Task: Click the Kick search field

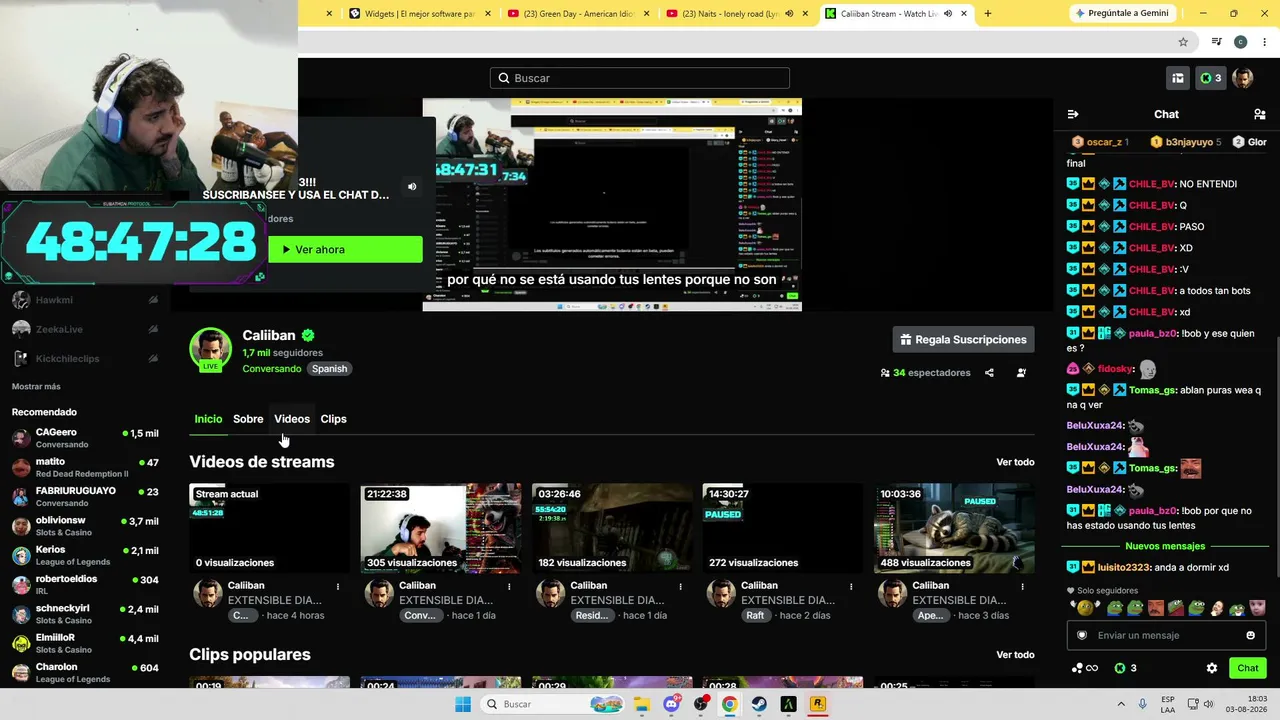Action: click(640, 78)
